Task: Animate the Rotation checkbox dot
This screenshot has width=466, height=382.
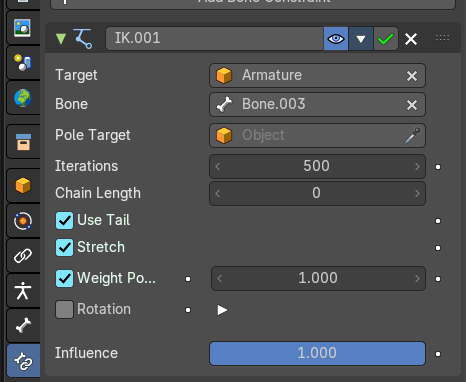Action: pos(188,310)
